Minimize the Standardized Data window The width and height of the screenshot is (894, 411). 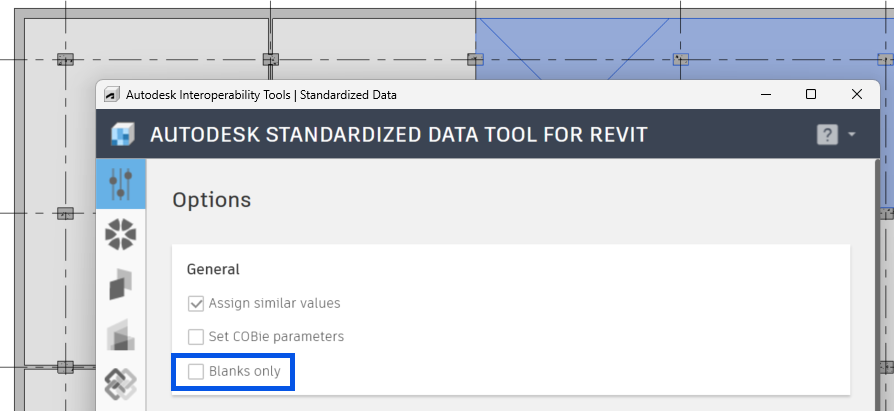tap(766, 95)
